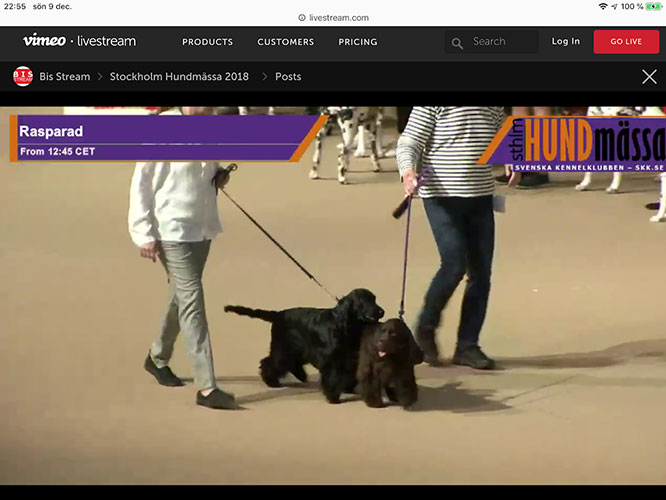Screen dimensions: 666x500
Task: Open the Bis Stream round avatar logo
Action: pyautogui.click(x=23, y=76)
